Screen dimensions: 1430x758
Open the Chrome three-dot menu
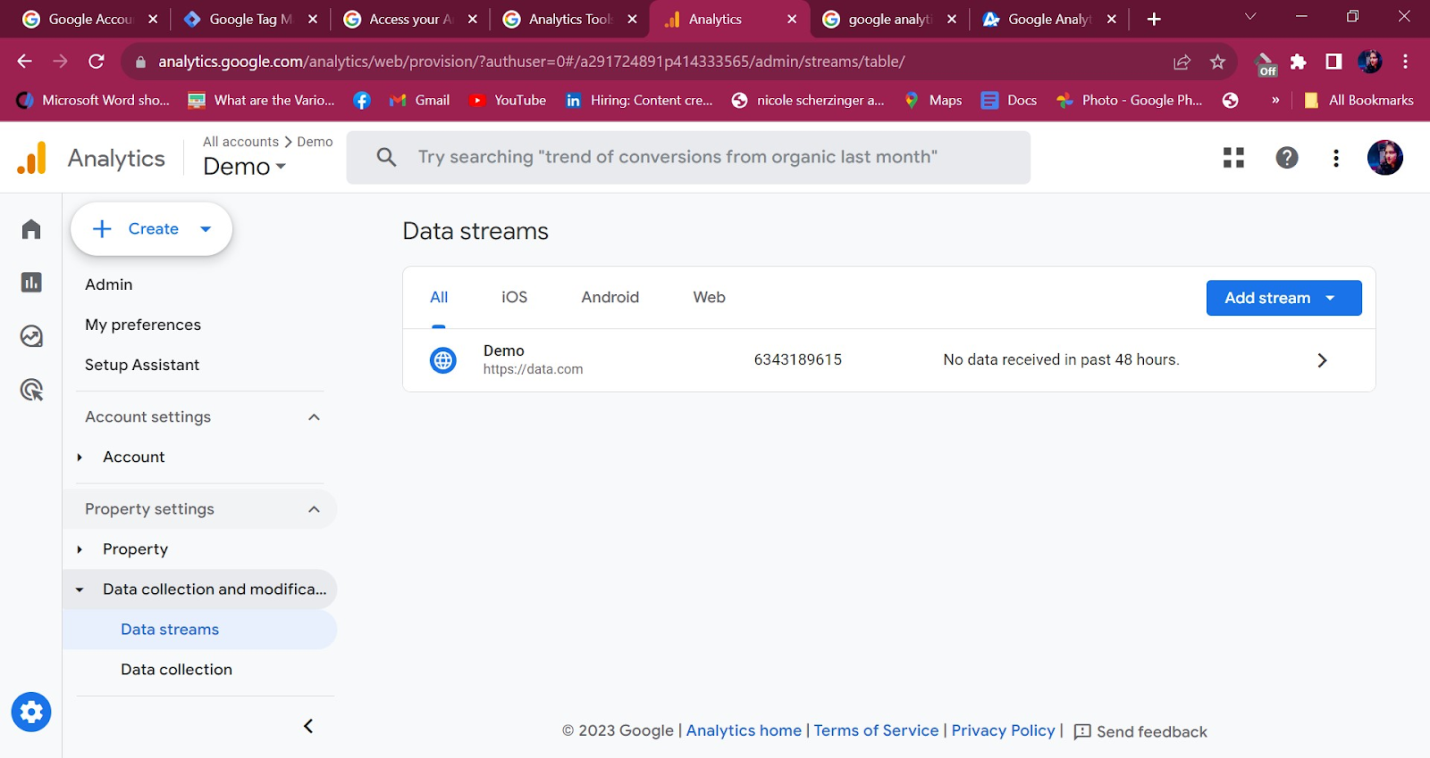[x=1406, y=62]
